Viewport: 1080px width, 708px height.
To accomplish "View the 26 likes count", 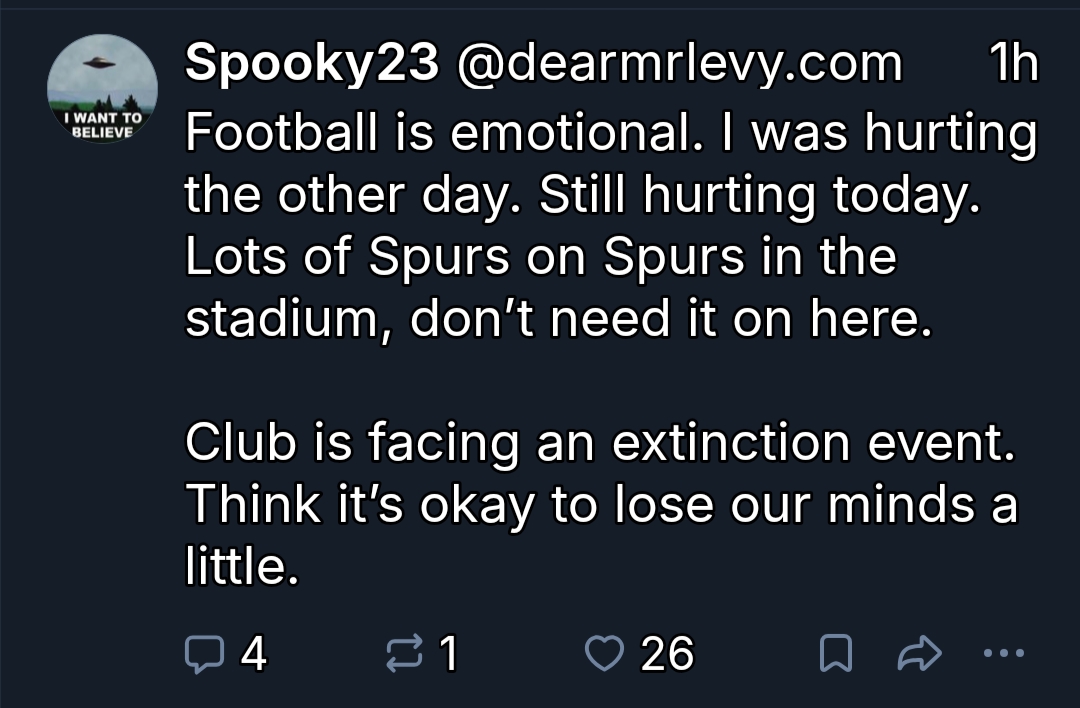I will [667, 654].
